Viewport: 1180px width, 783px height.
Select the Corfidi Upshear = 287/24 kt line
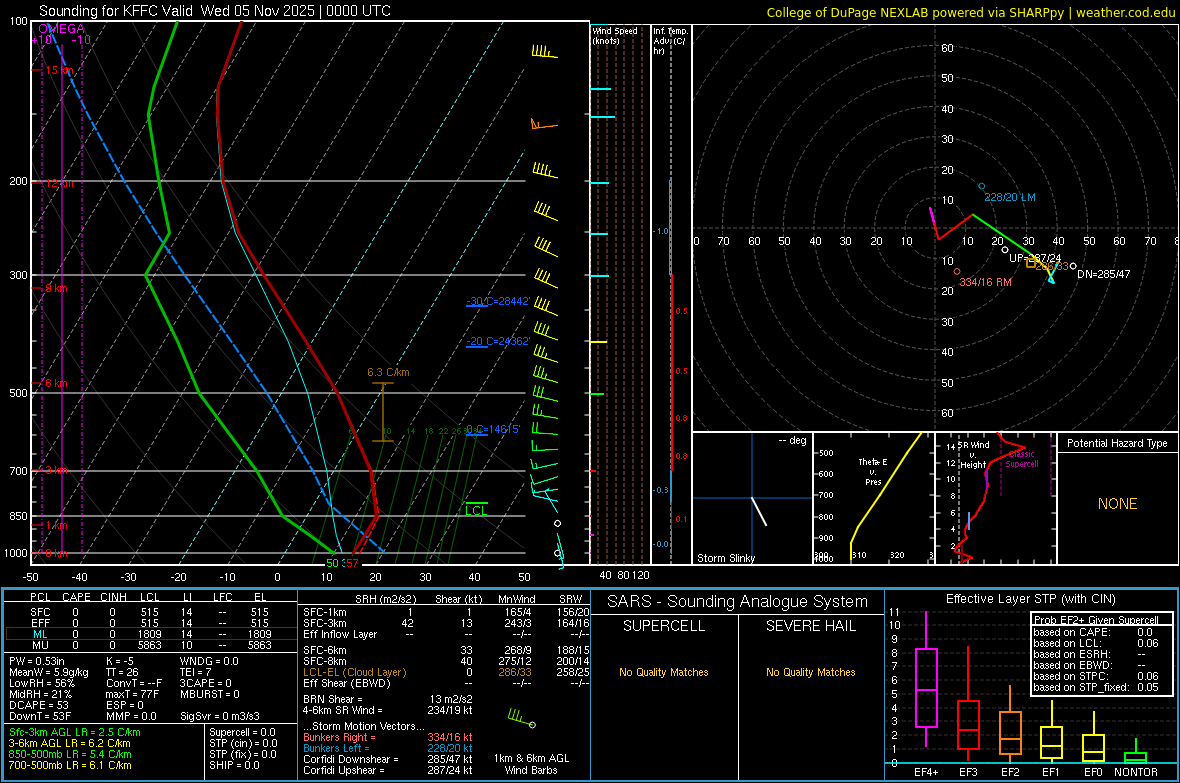click(388, 770)
